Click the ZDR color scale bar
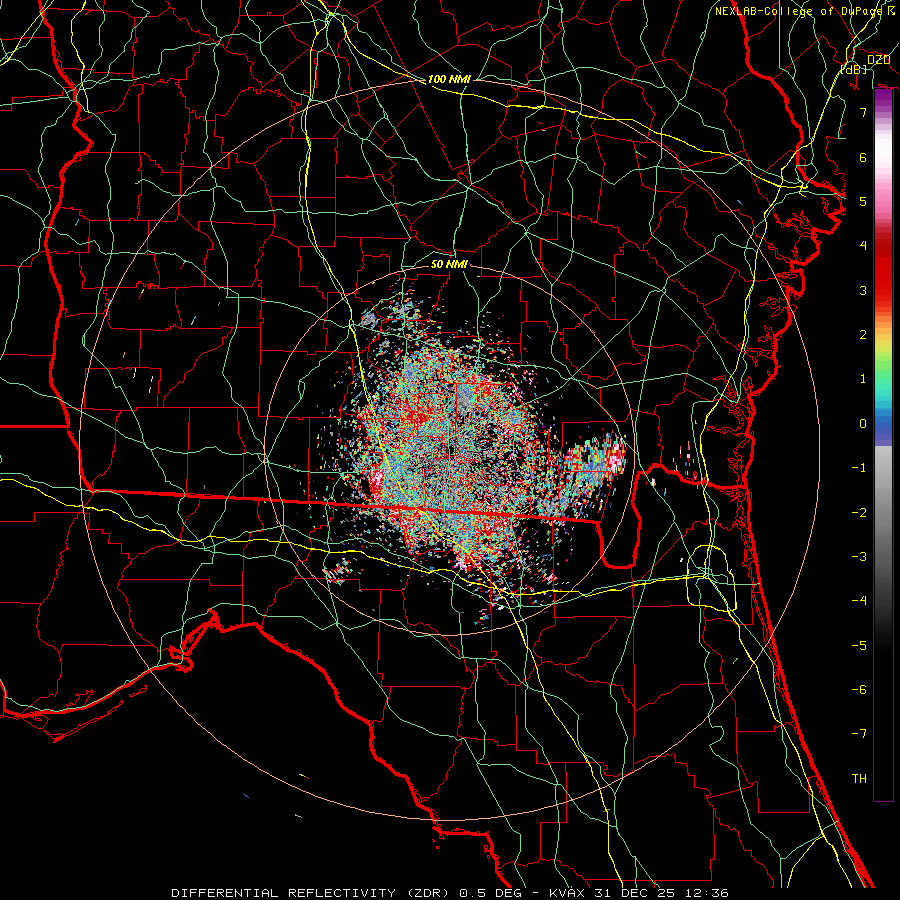Image resolution: width=900 pixels, height=900 pixels. [x=883, y=445]
